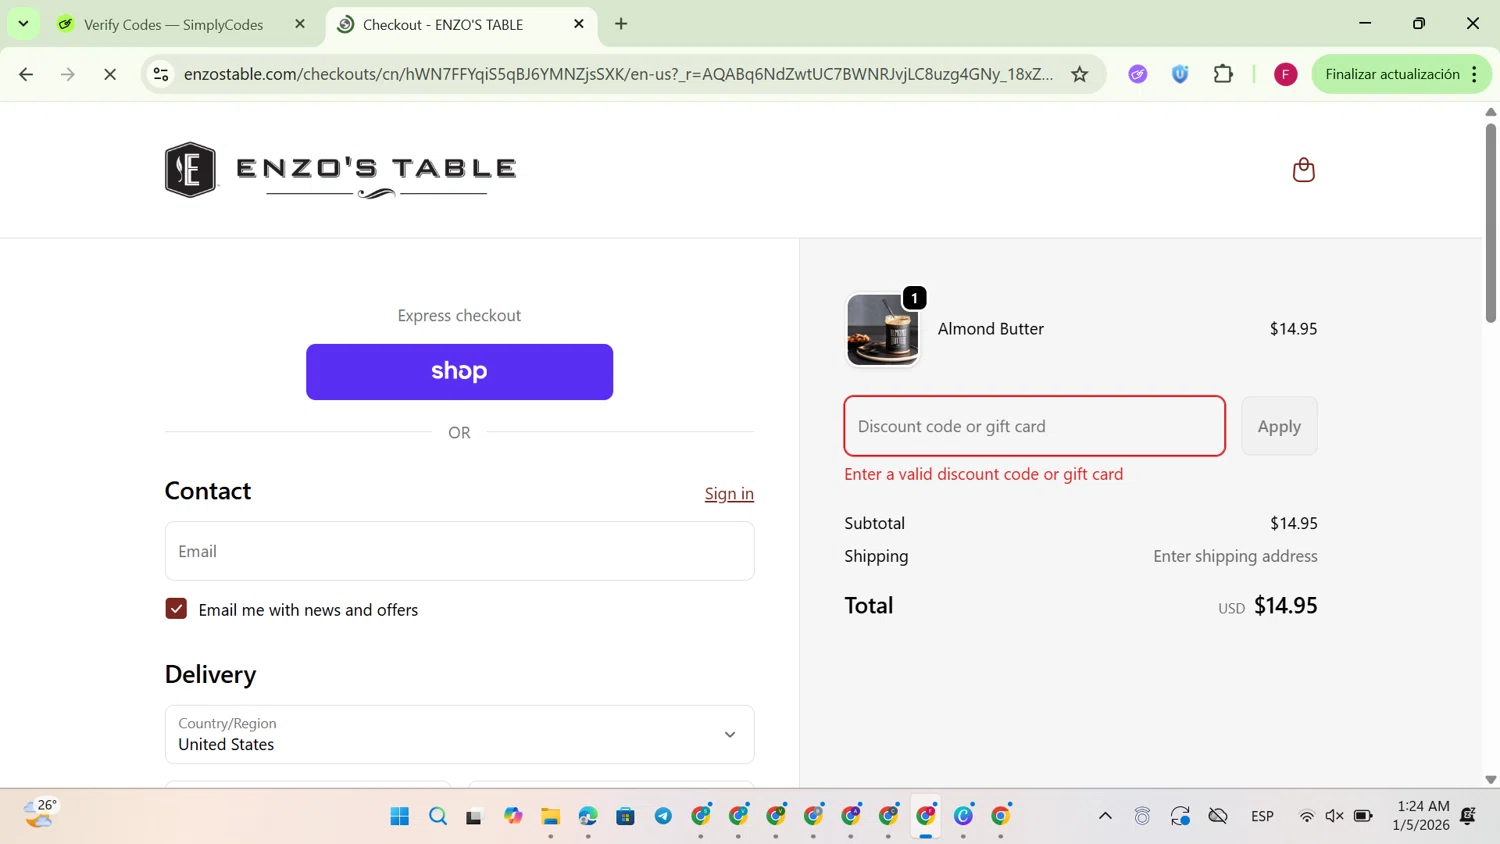1500x844 pixels.
Task: Open the notification bell in tray
Action: tap(1468, 816)
